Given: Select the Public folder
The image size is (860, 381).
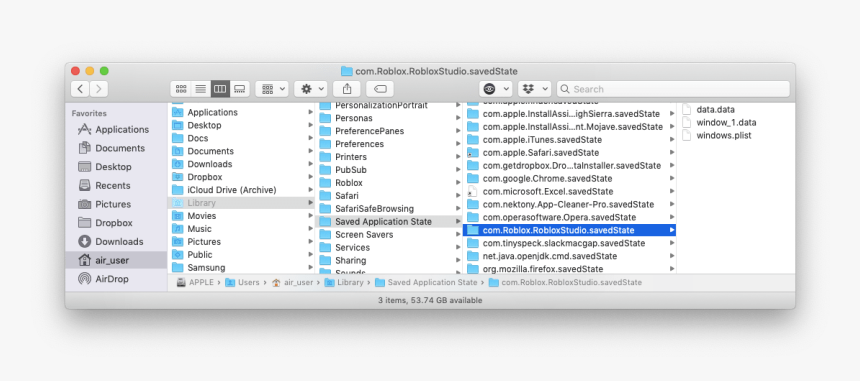Looking at the screenshot, I should [241, 254].
